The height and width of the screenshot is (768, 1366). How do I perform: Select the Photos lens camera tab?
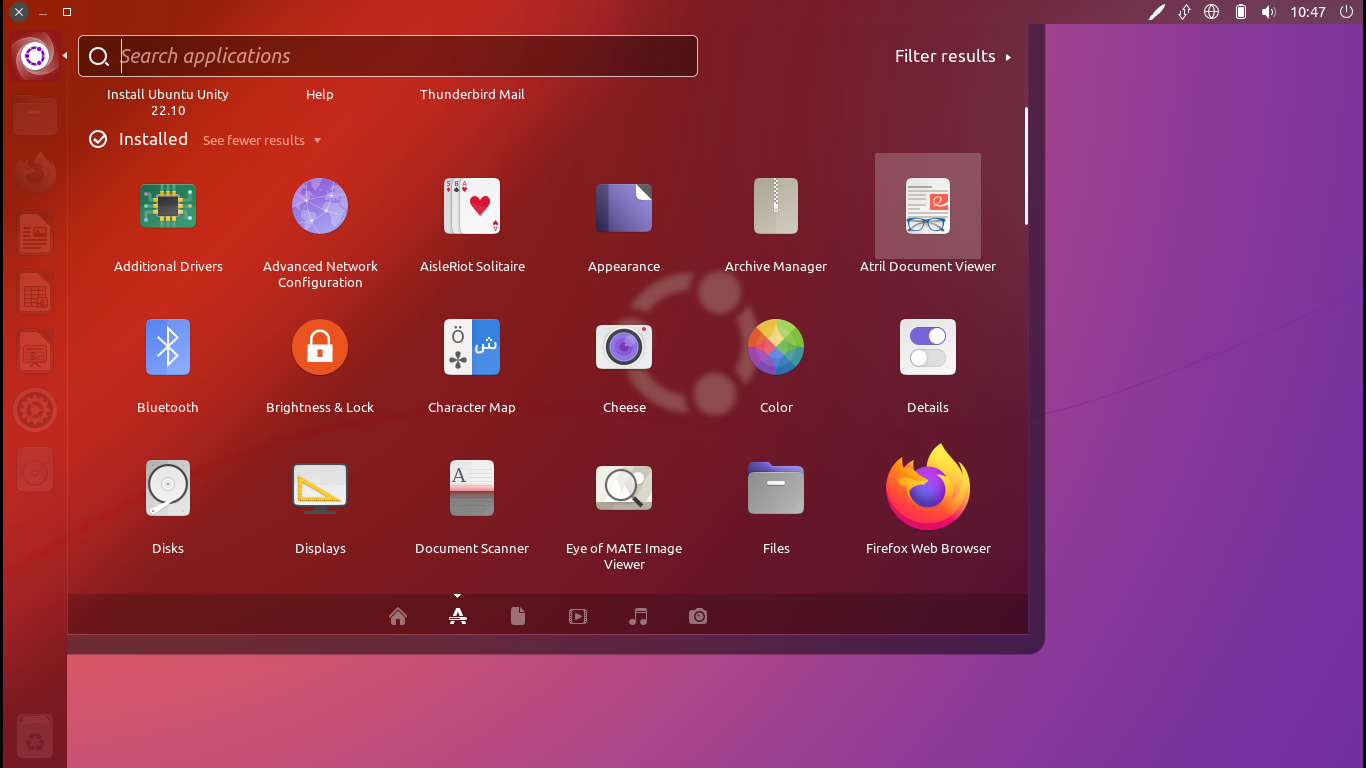click(x=698, y=616)
